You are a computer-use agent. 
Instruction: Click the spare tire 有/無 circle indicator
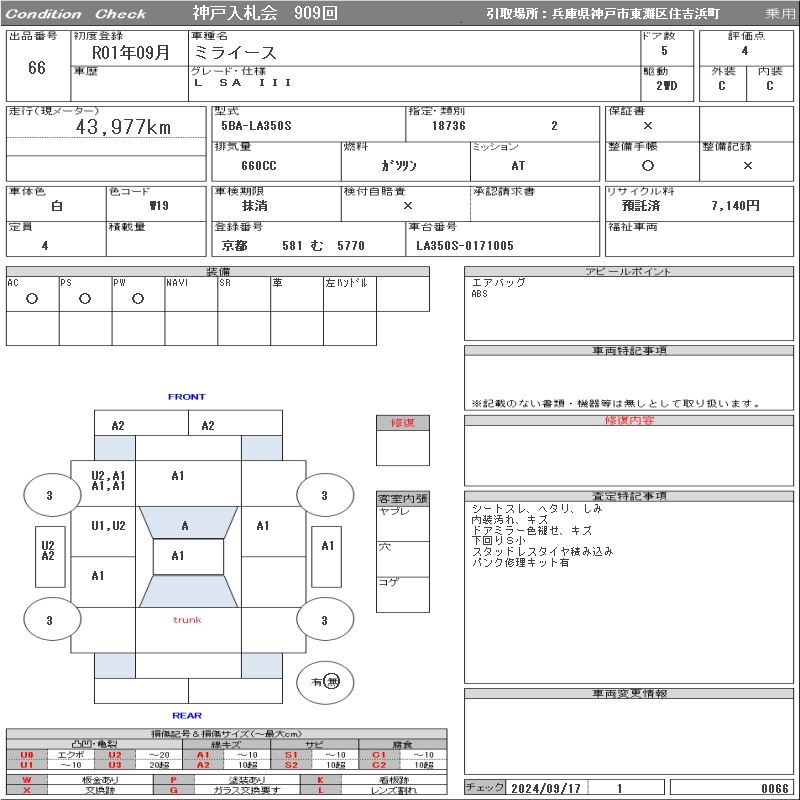point(326,681)
